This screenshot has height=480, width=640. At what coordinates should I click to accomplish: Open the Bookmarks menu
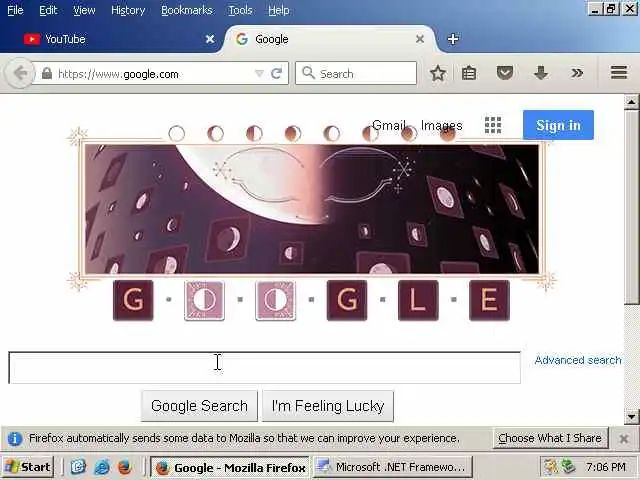click(x=187, y=10)
